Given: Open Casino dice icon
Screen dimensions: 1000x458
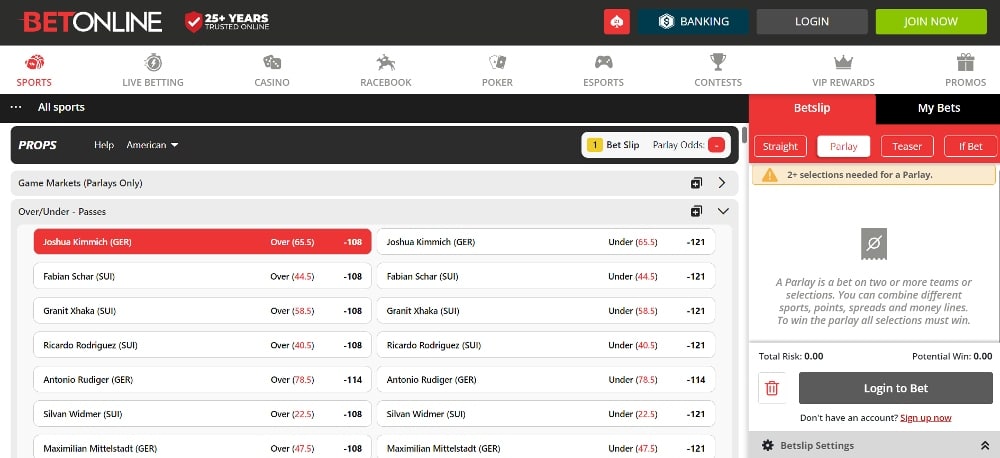Looking at the screenshot, I should pyautogui.click(x=272, y=63).
